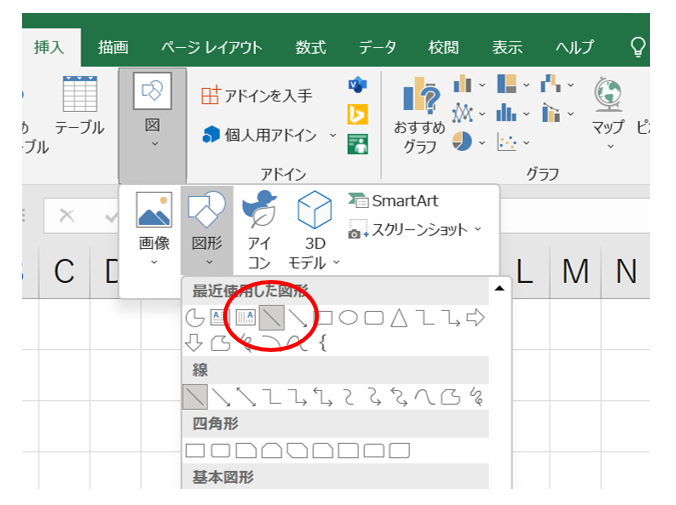The width and height of the screenshot is (676, 505).
Task: Insert an icon via アイコン button
Action: [x=260, y=229]
